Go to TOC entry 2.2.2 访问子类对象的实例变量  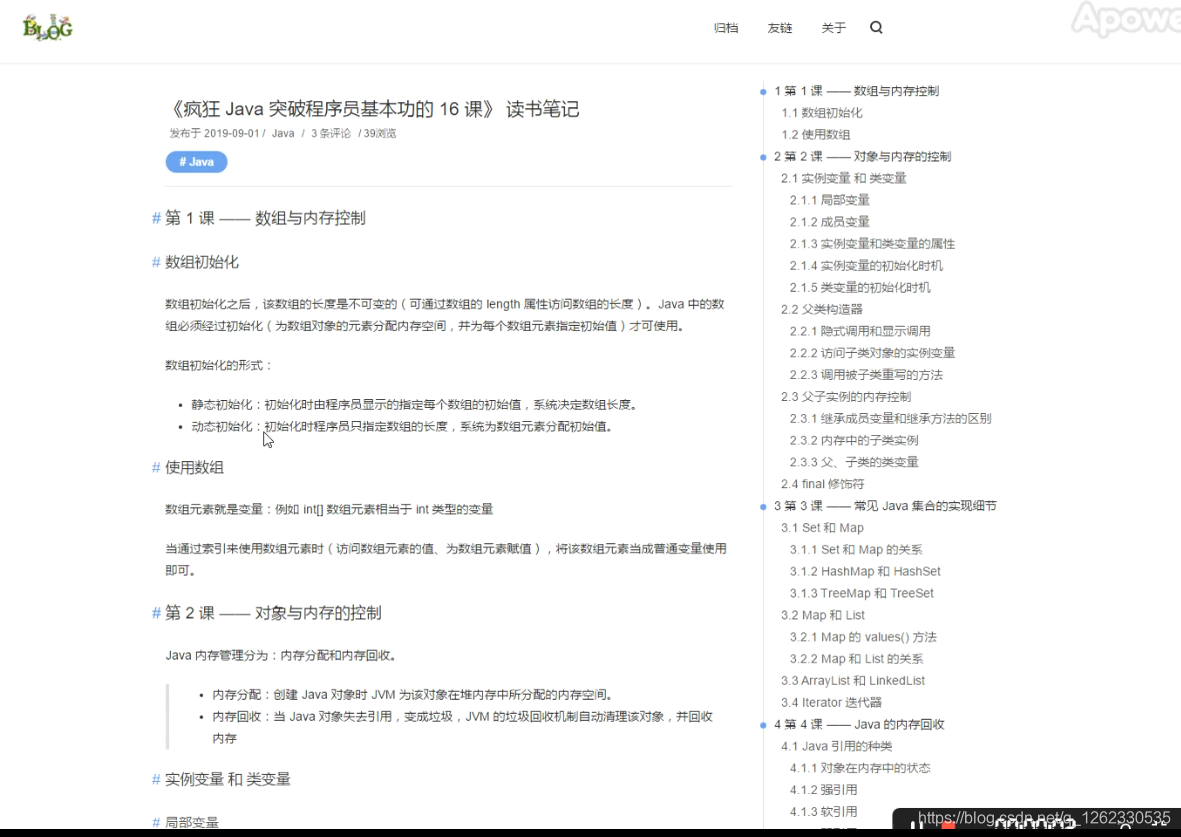click(x=872, y=353)
